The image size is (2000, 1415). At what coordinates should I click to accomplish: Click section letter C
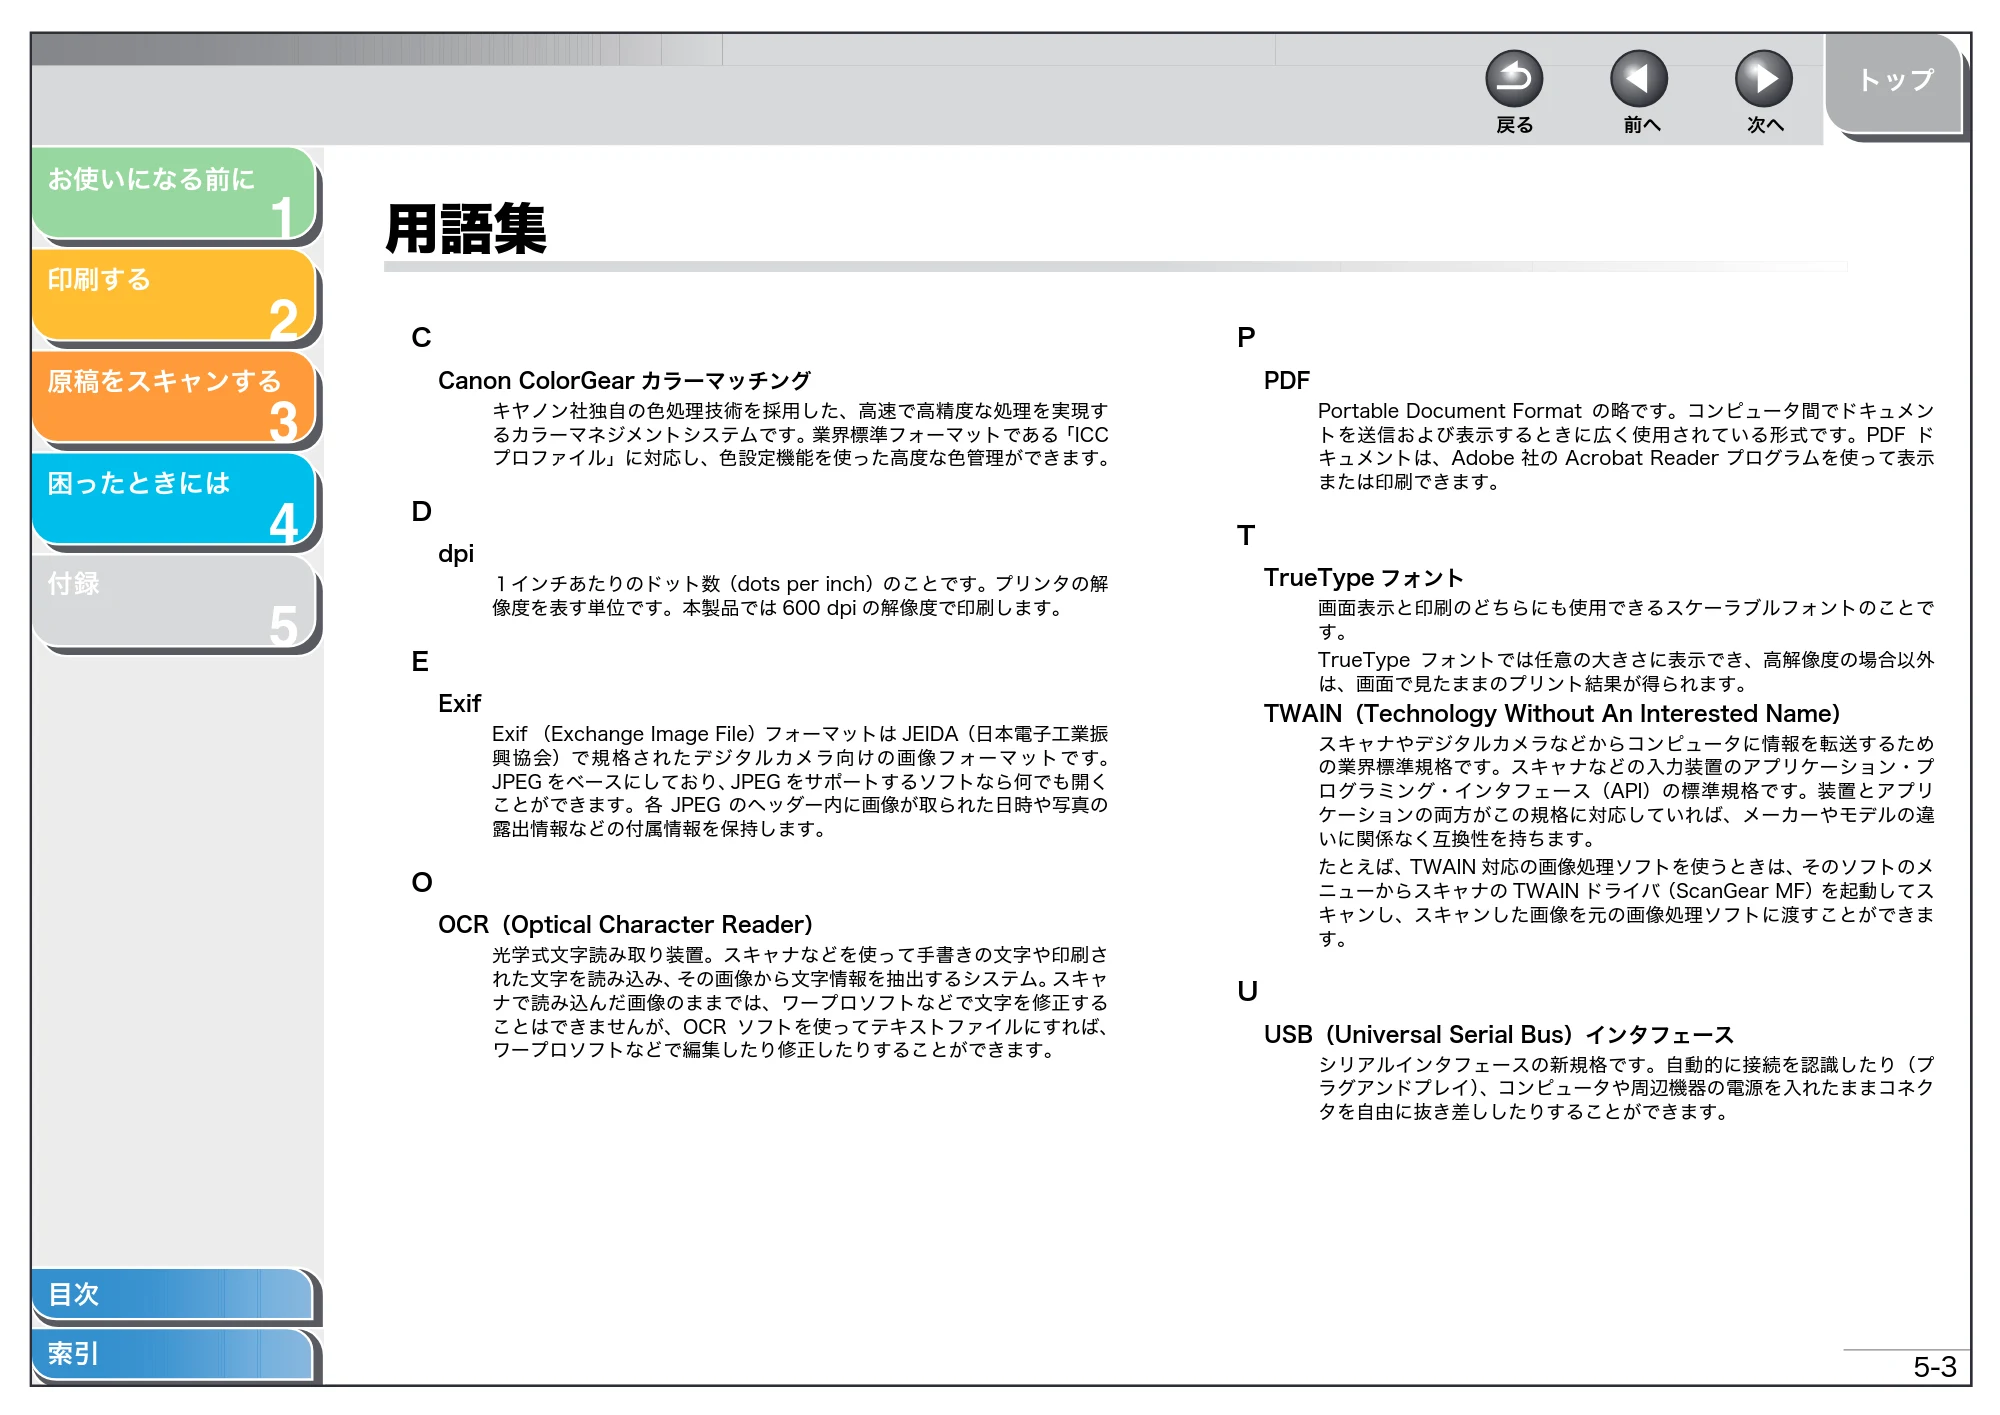(x=421, y=338)
